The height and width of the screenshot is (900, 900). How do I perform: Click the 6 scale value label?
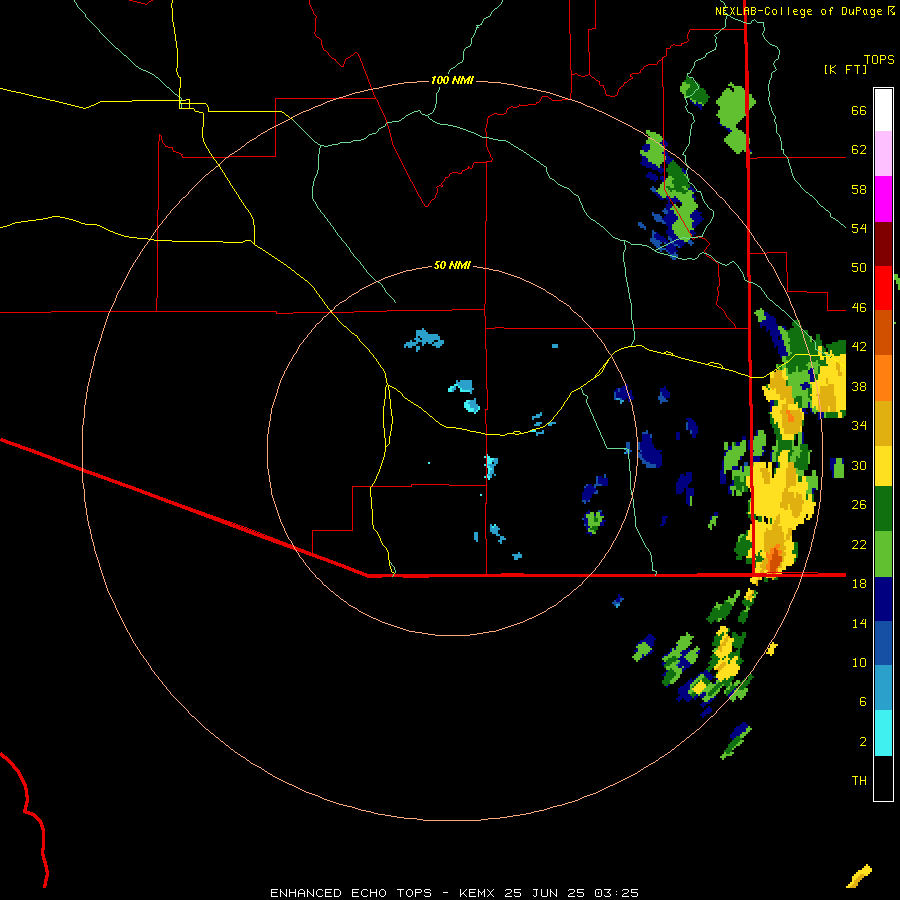[x=863, y=702]
